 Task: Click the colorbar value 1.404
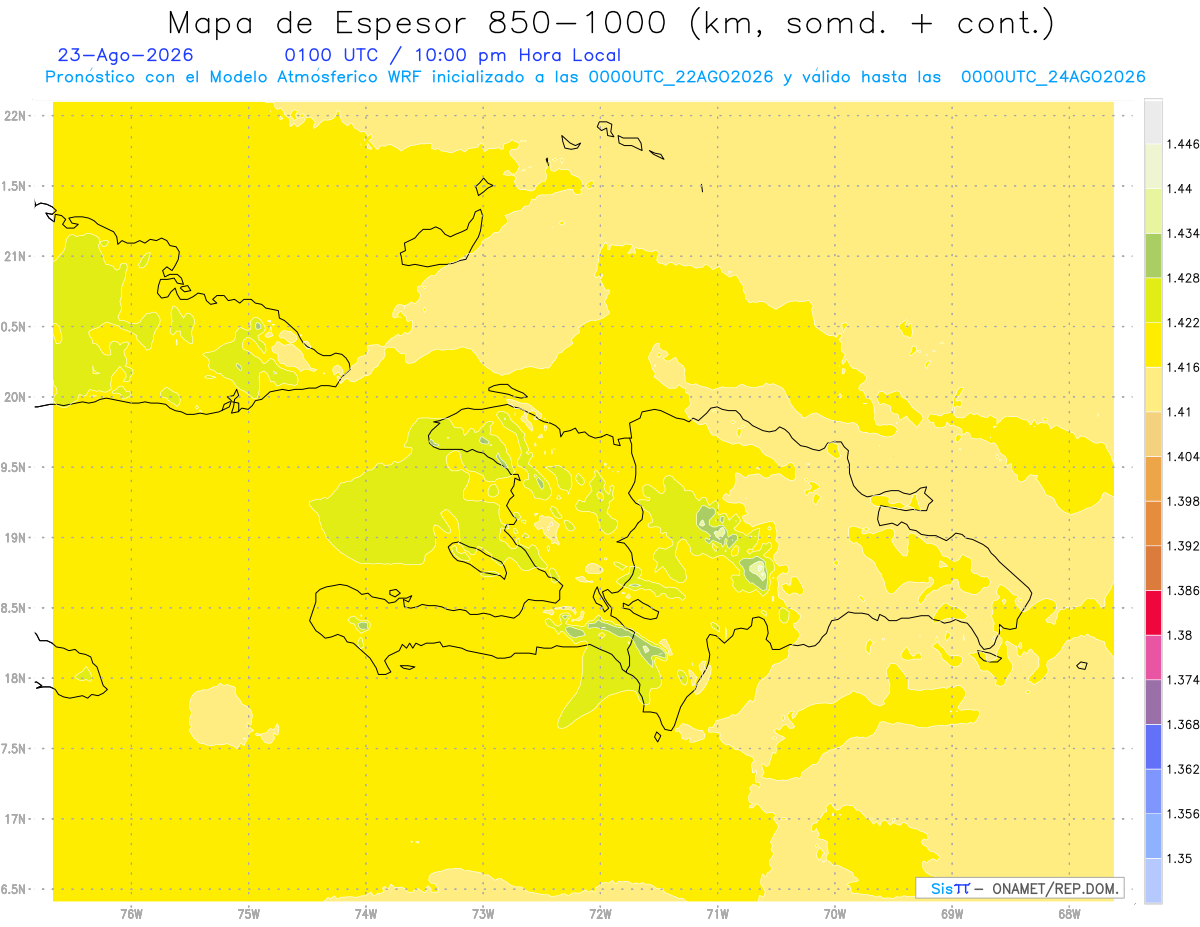click(x=1183, y=456)
